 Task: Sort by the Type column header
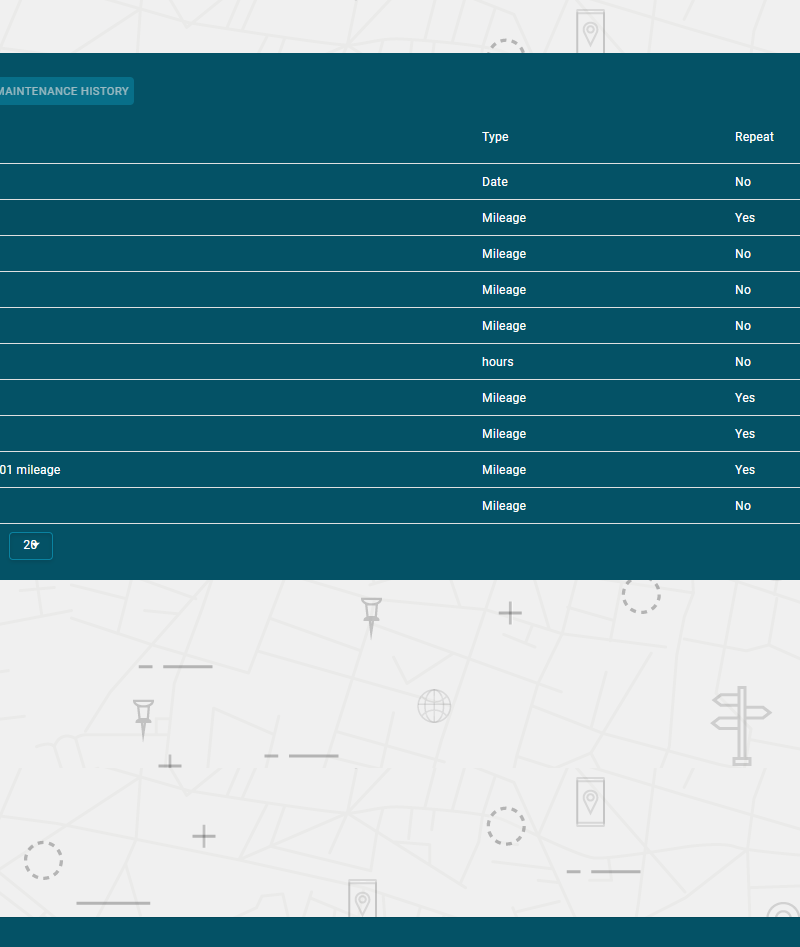495,137
